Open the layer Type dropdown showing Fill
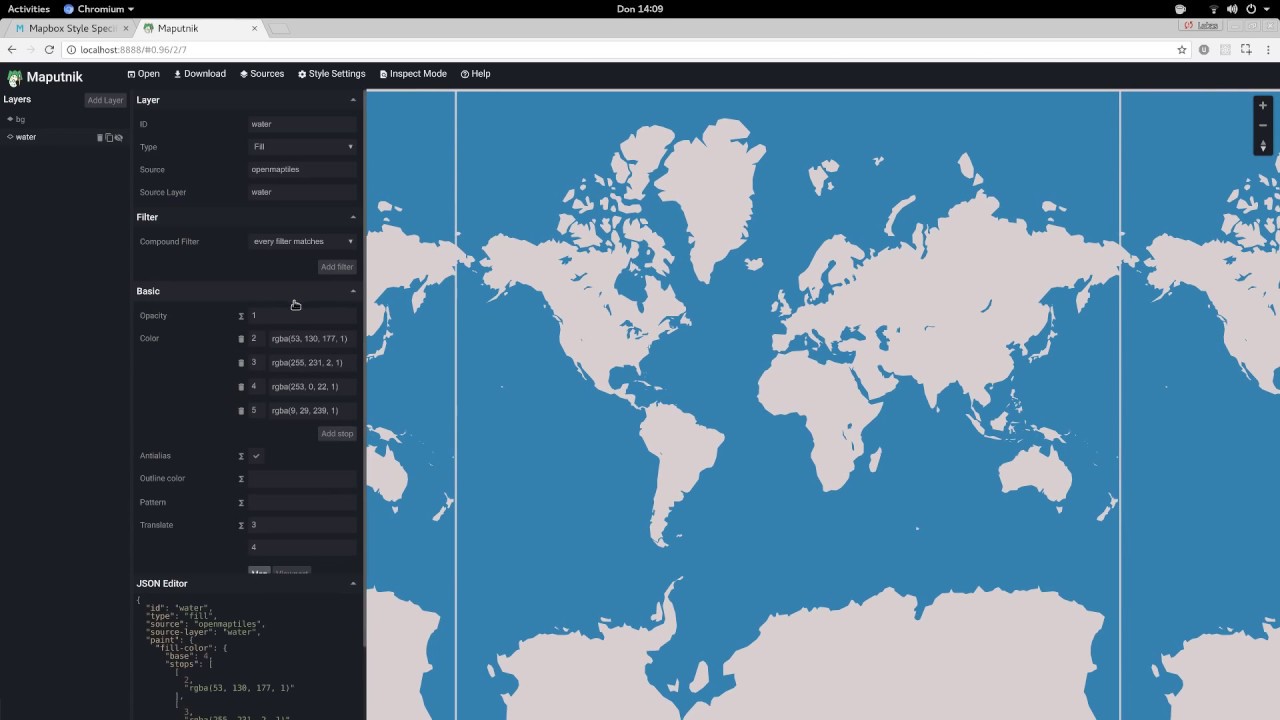Viewport: 1280px width, 720px height. (x=302, y=147)
